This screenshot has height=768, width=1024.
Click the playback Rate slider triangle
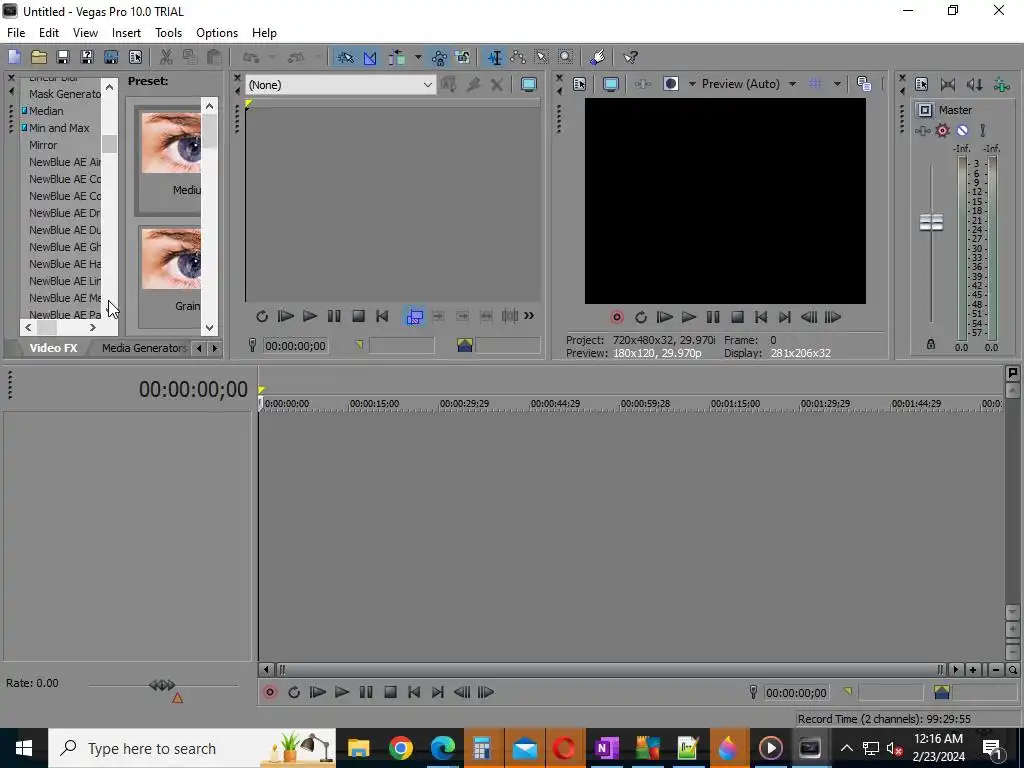(x=177, y=698)
